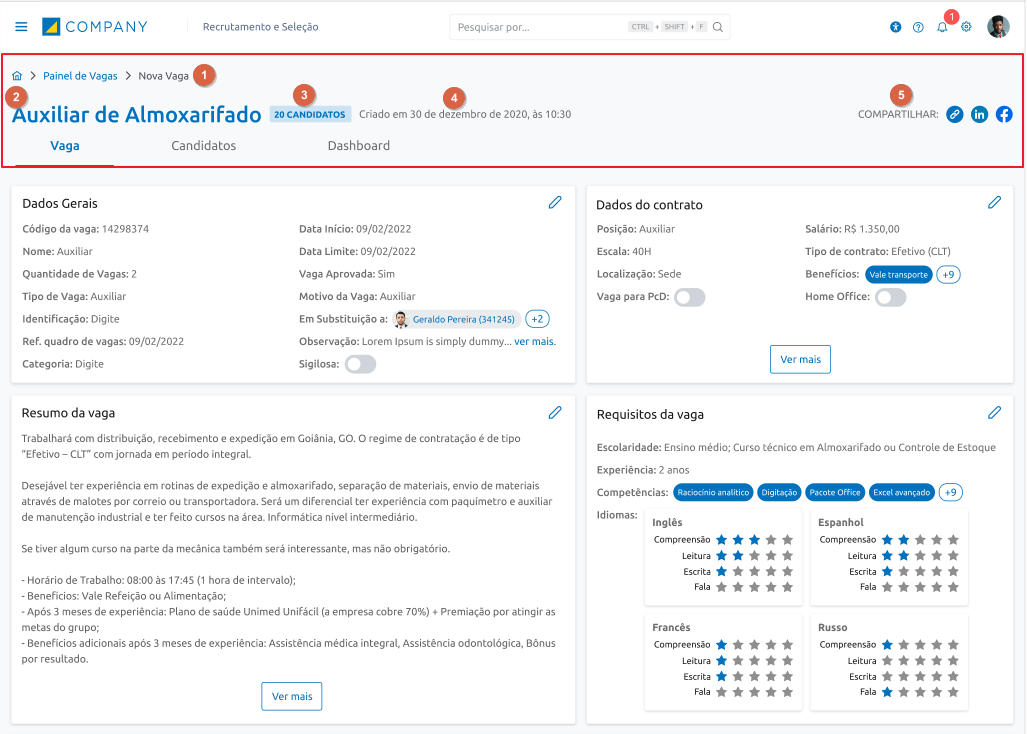1027x734 pixels.
Task: Enable the Vaga para PcD switch
Action: (690, 297)
